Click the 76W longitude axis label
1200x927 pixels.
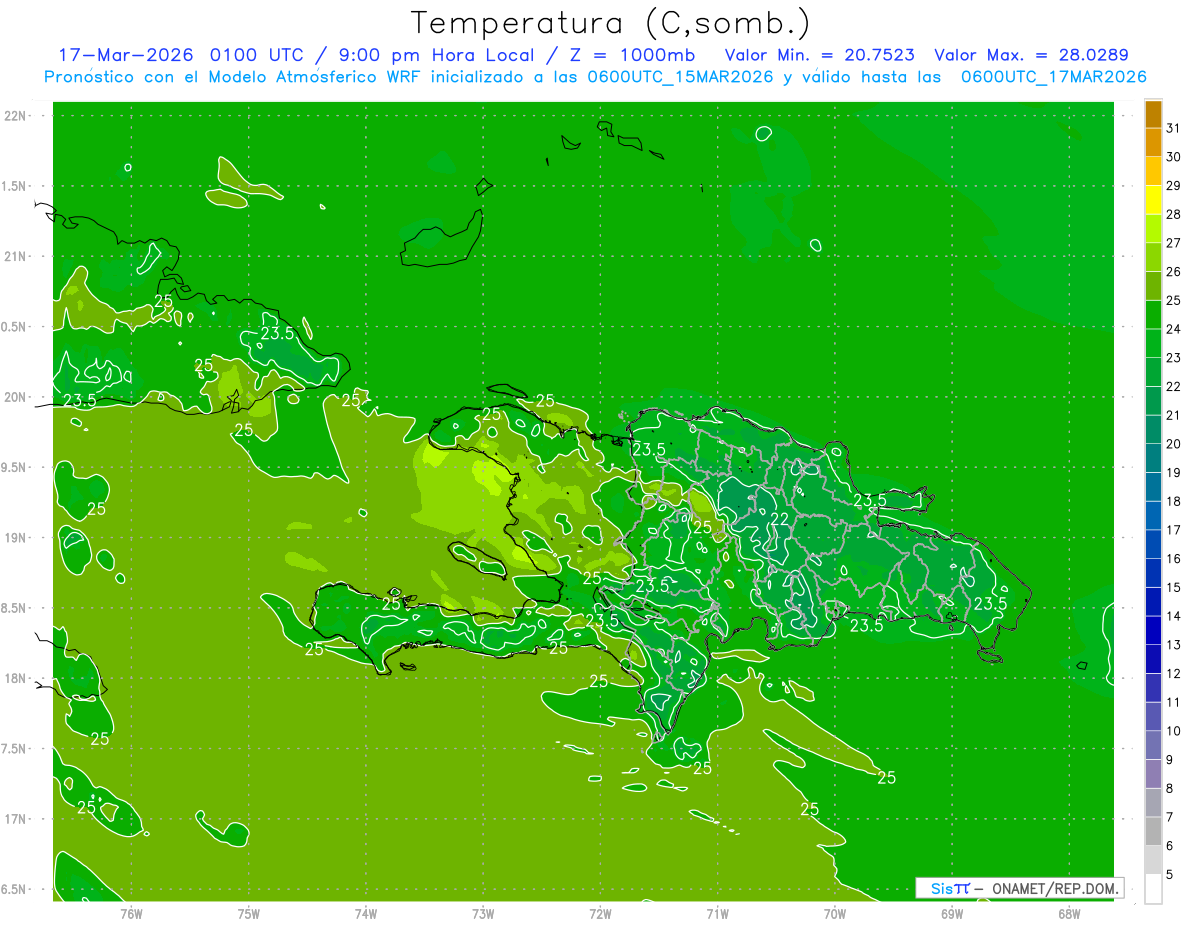(x=131, y=913)
